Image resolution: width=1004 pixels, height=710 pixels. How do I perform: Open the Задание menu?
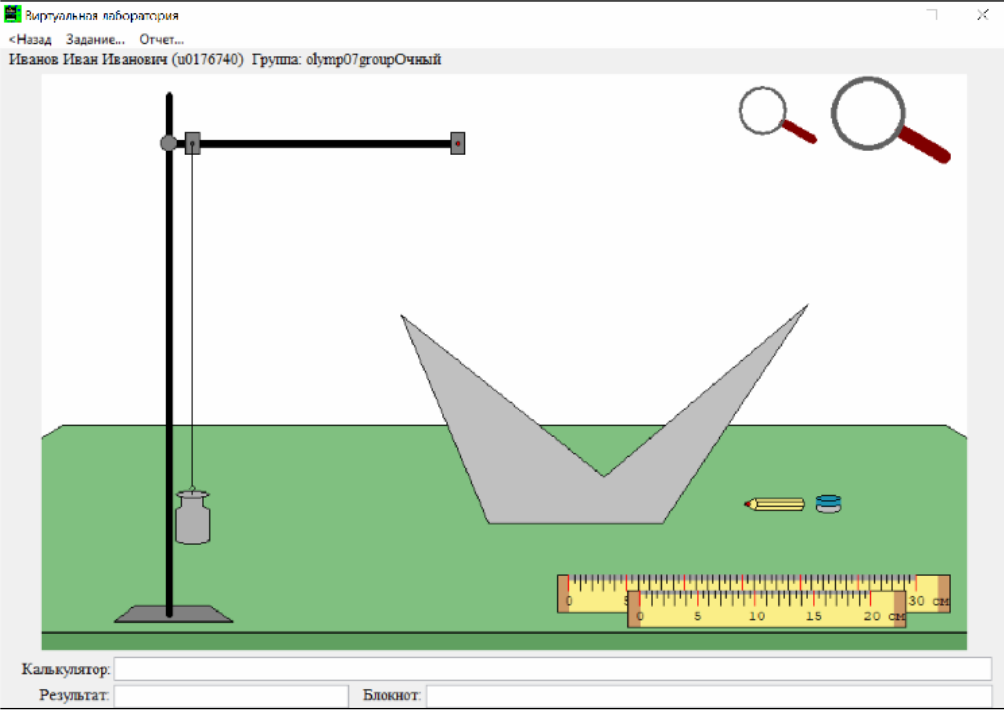tap(95, 40)
